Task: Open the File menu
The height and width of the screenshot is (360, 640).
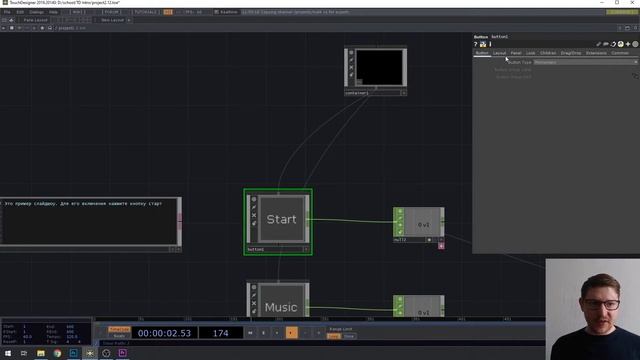Action: (7, 12)
